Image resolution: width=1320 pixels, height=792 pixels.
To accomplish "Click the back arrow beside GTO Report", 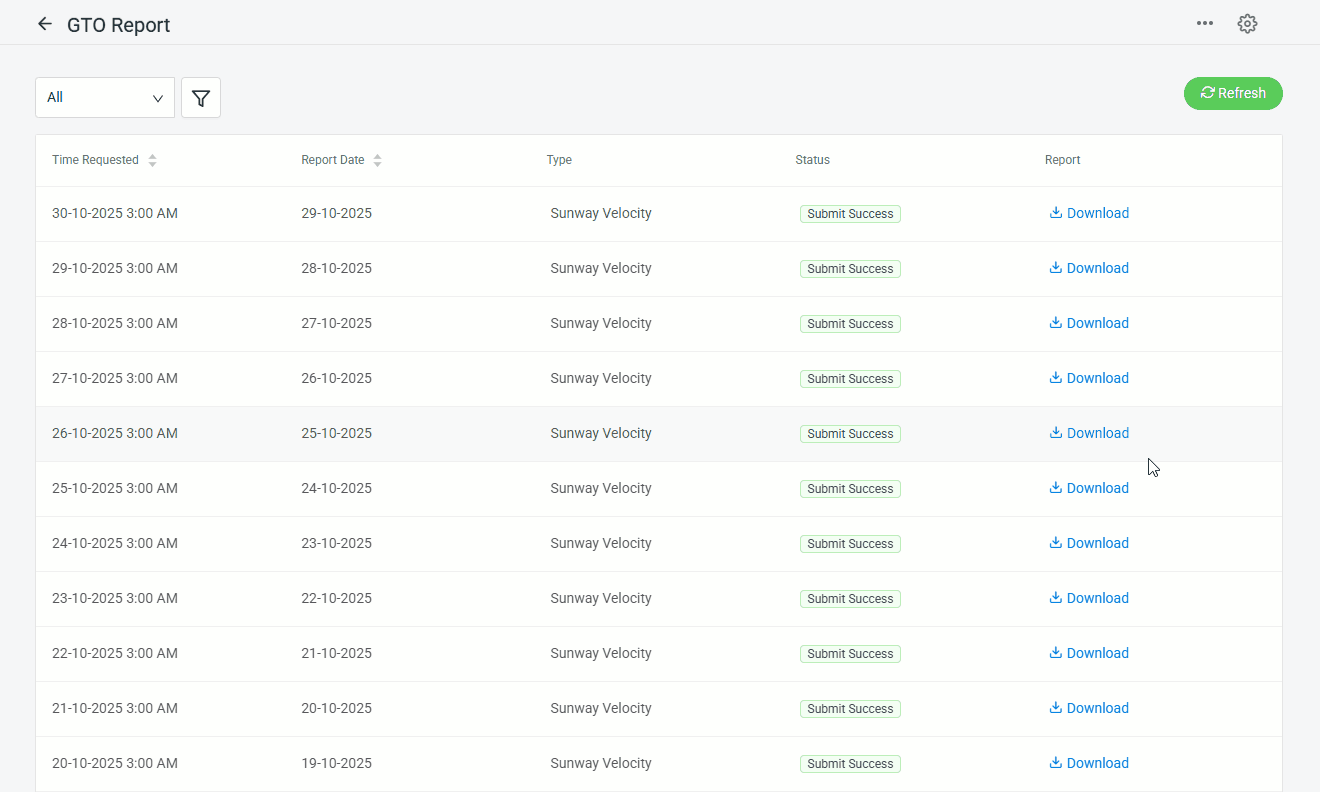I will [44, 24].
